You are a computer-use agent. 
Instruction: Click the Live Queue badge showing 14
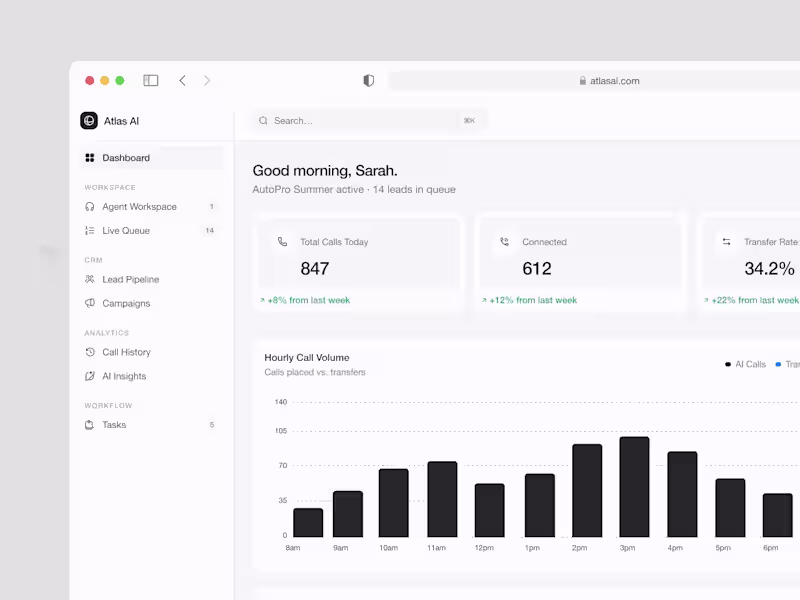pos(210,231)
